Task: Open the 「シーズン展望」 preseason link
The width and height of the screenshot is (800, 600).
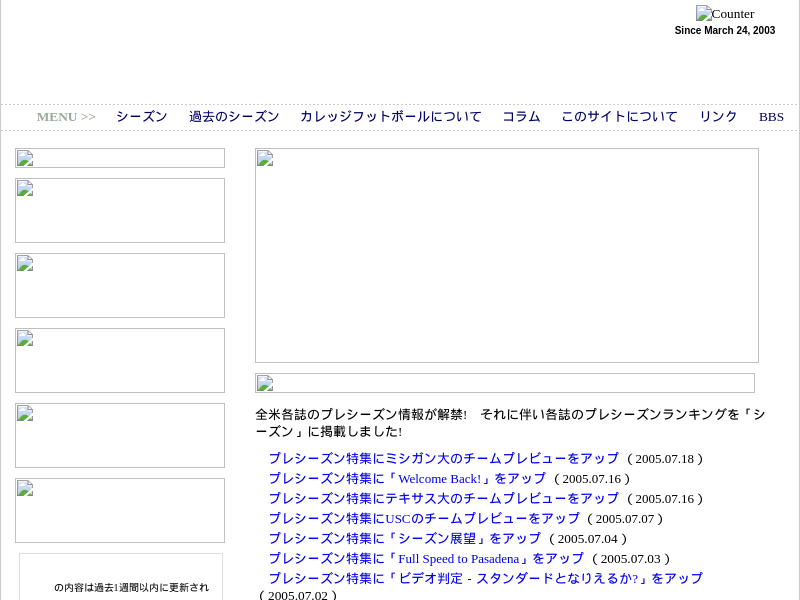Action: point(404,539)
